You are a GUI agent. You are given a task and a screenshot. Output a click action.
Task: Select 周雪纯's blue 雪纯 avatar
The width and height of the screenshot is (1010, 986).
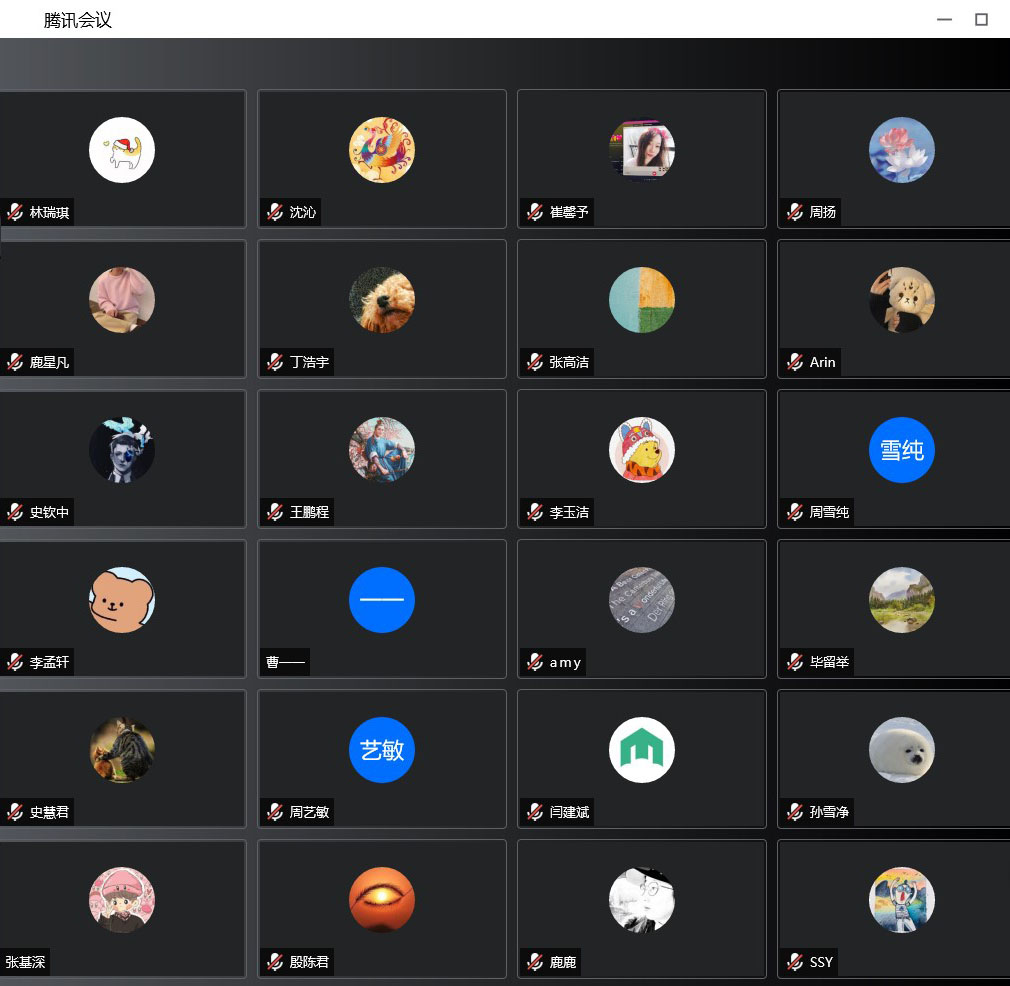point(901,450)
